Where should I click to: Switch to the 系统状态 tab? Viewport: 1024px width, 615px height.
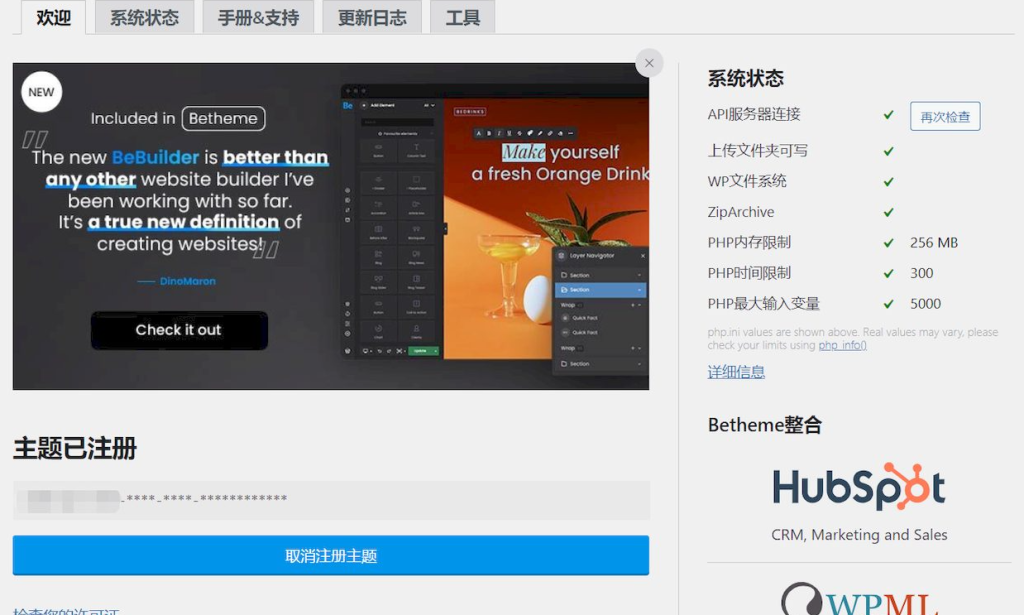144,18
